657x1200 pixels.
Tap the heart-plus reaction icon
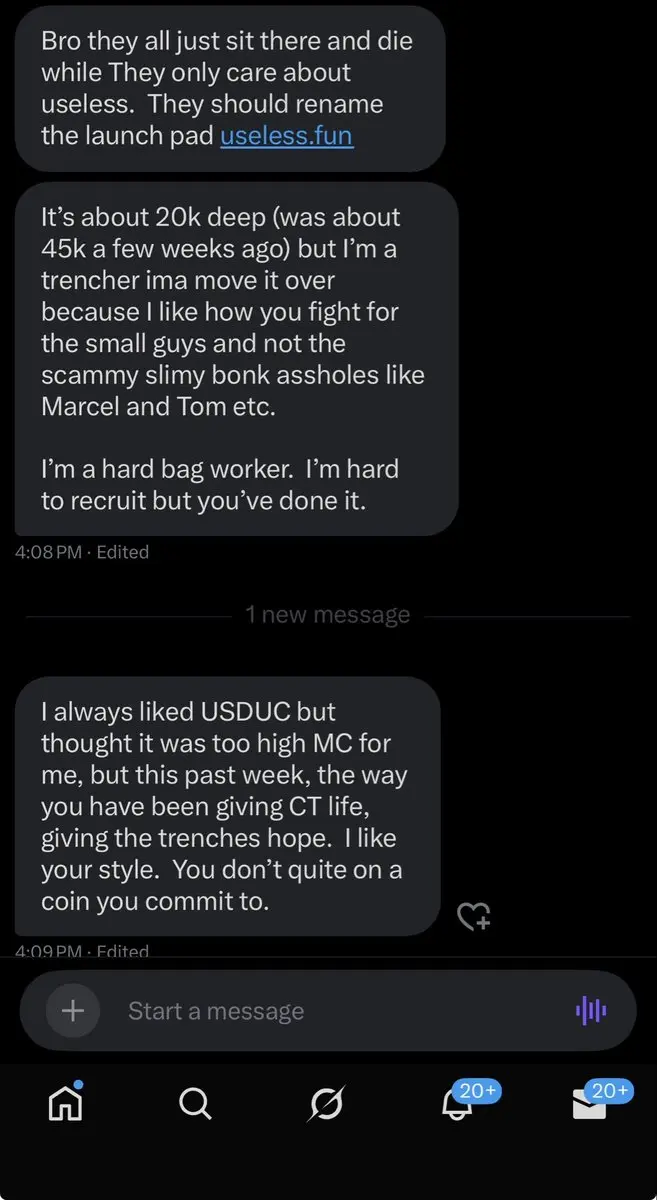click(x=473, y=915)
